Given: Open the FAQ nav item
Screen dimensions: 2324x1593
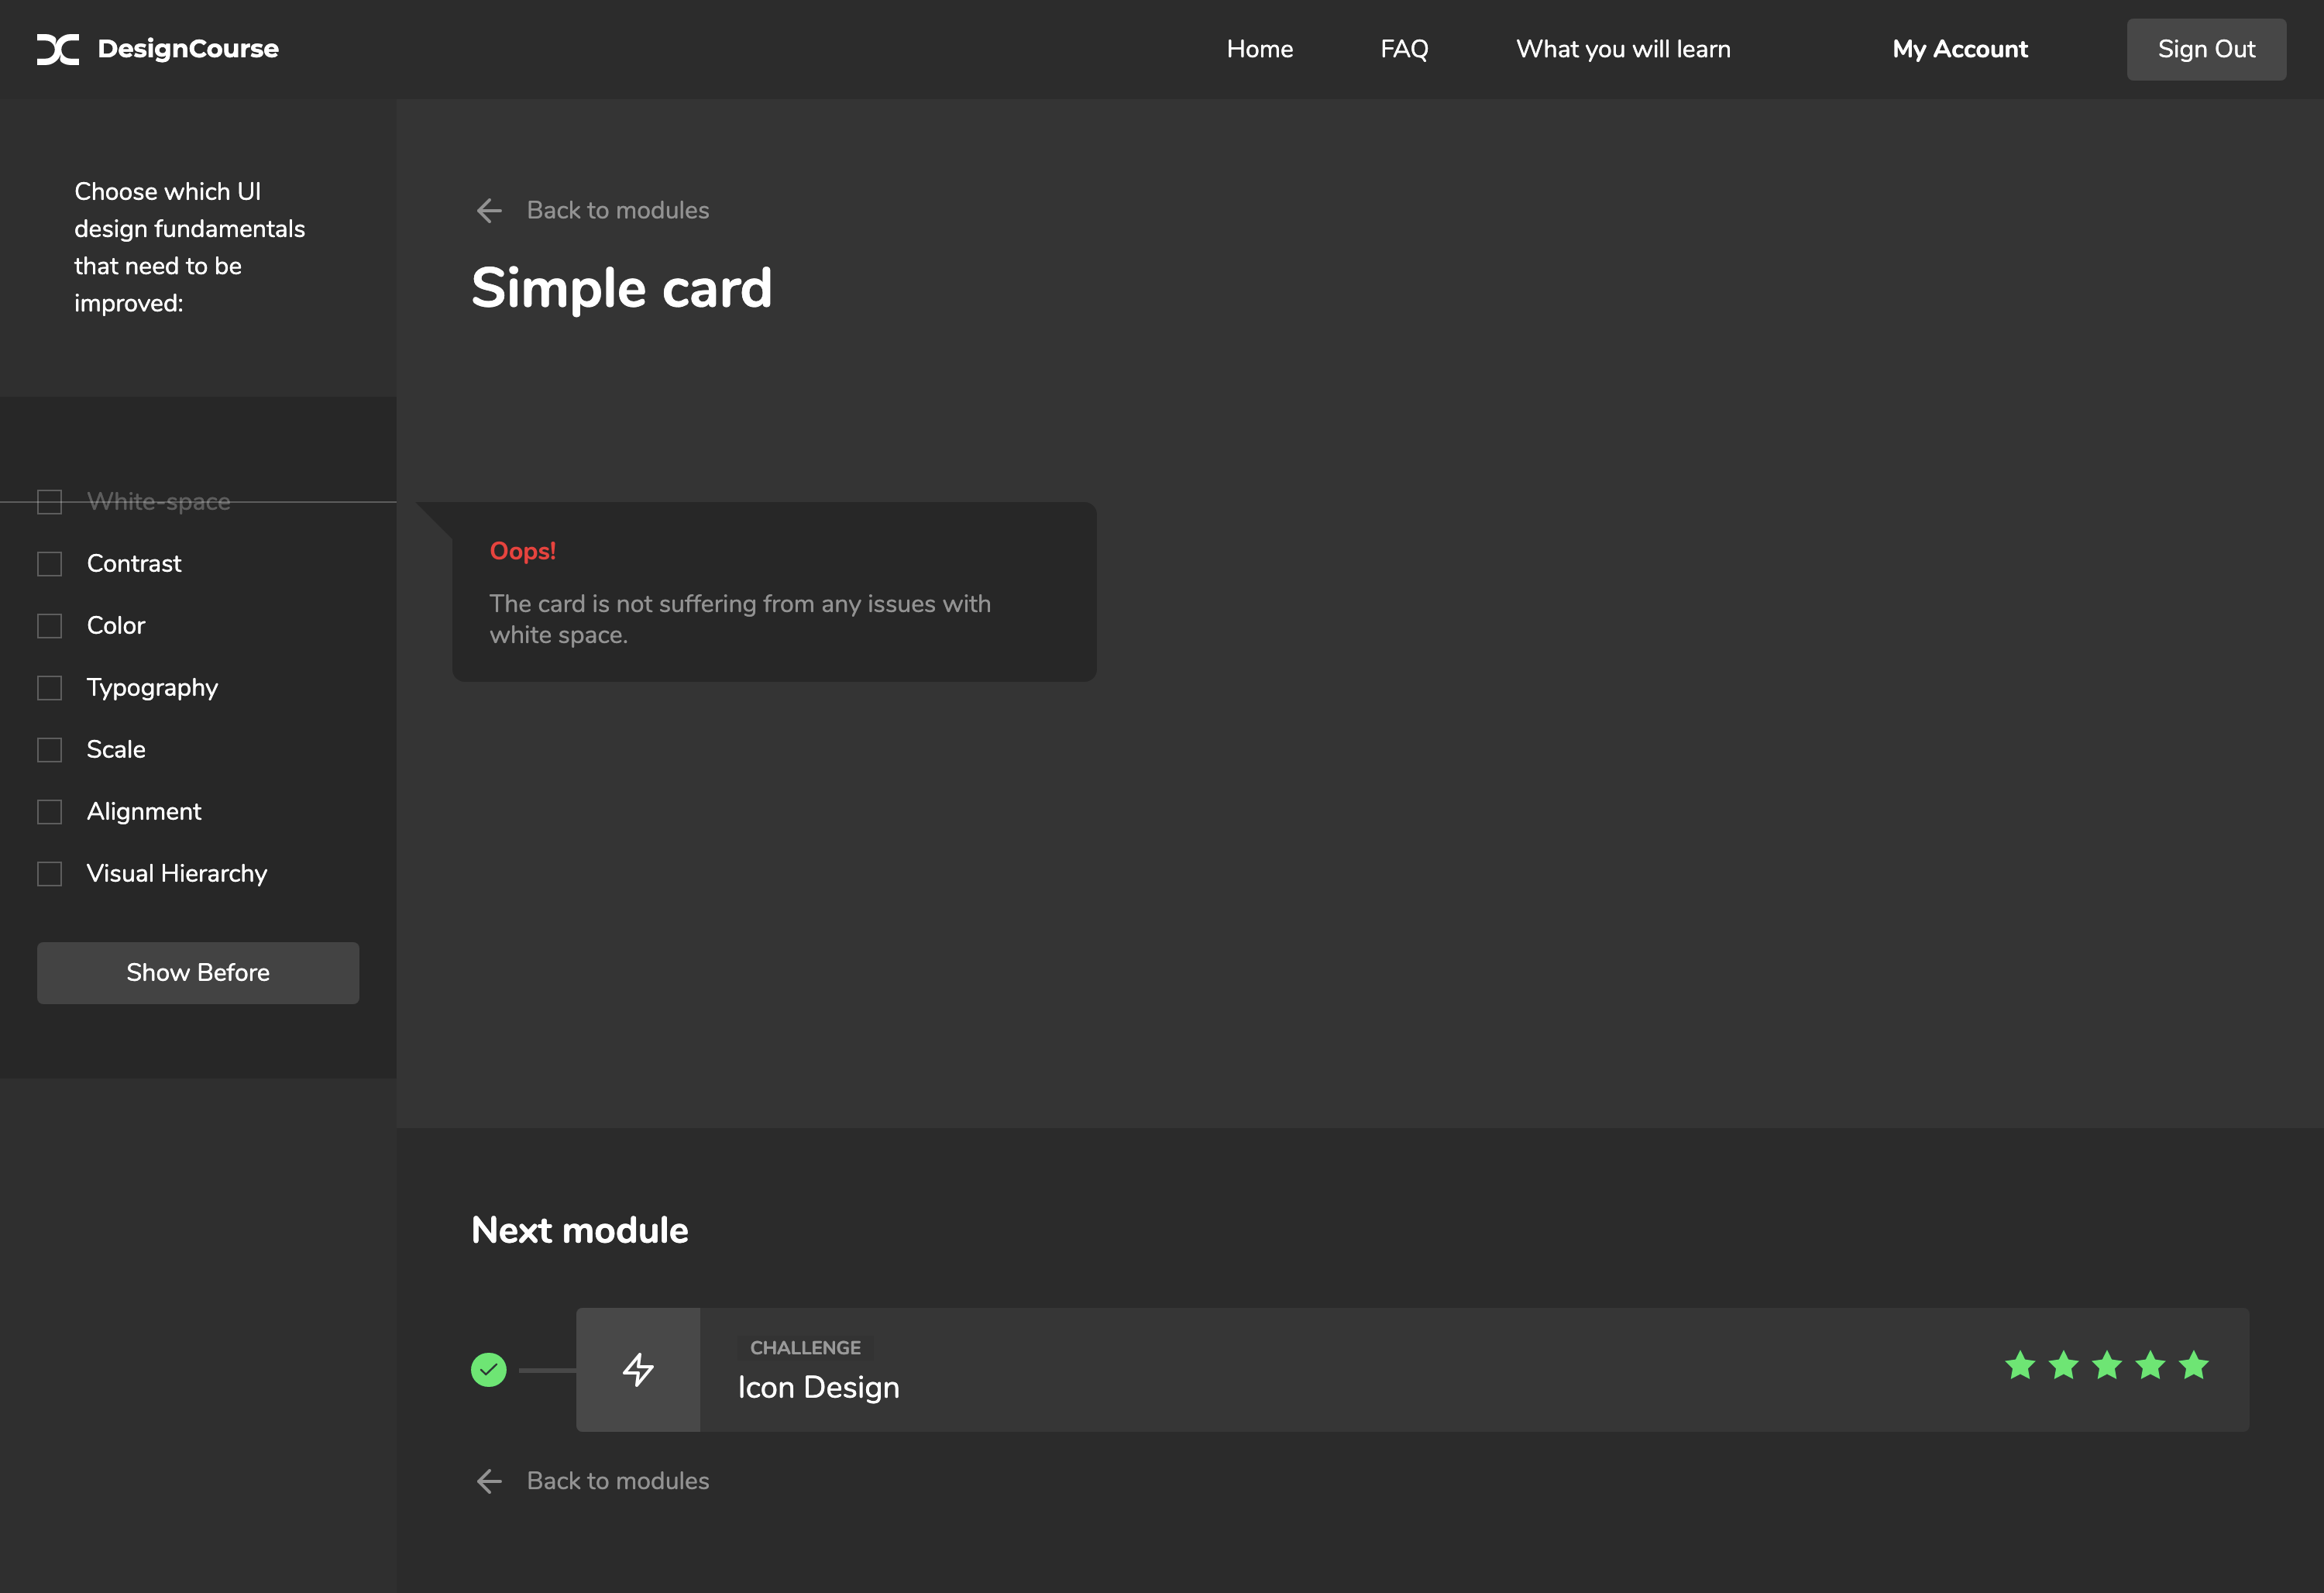Looking at the screenshot, I should click(x=1404, y=49).
